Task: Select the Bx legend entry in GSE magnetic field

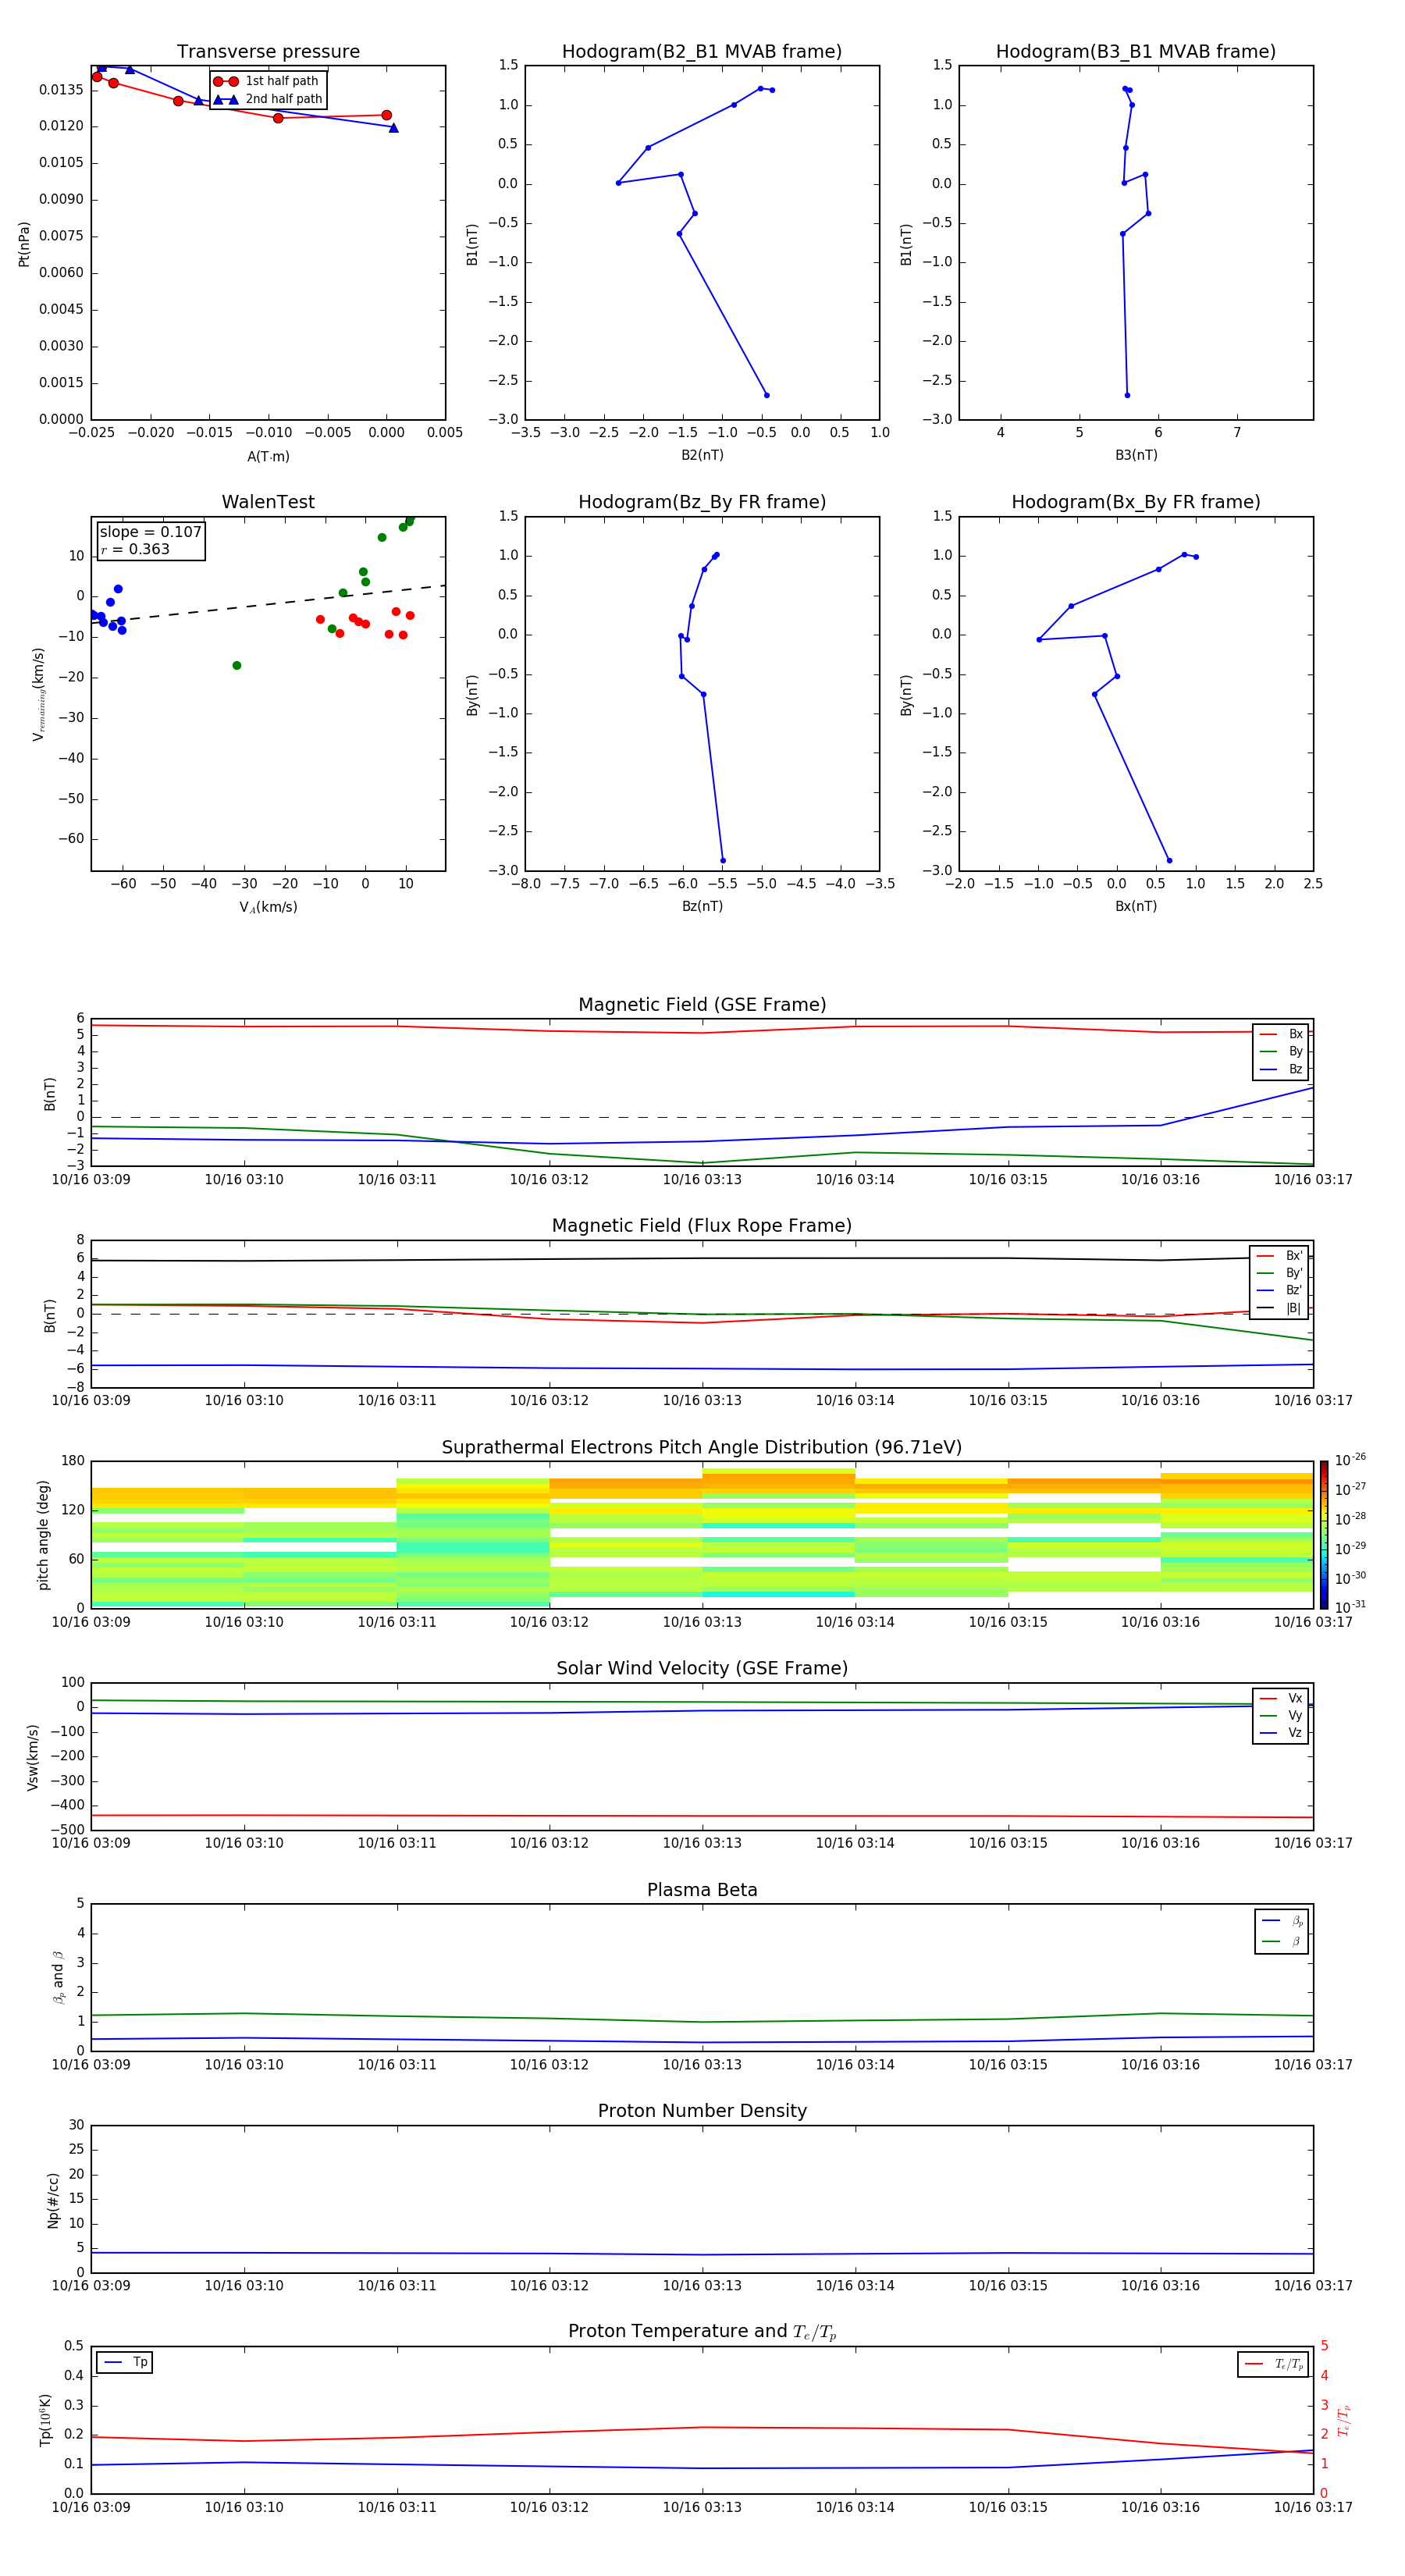Action: tap(1281, 1034)
